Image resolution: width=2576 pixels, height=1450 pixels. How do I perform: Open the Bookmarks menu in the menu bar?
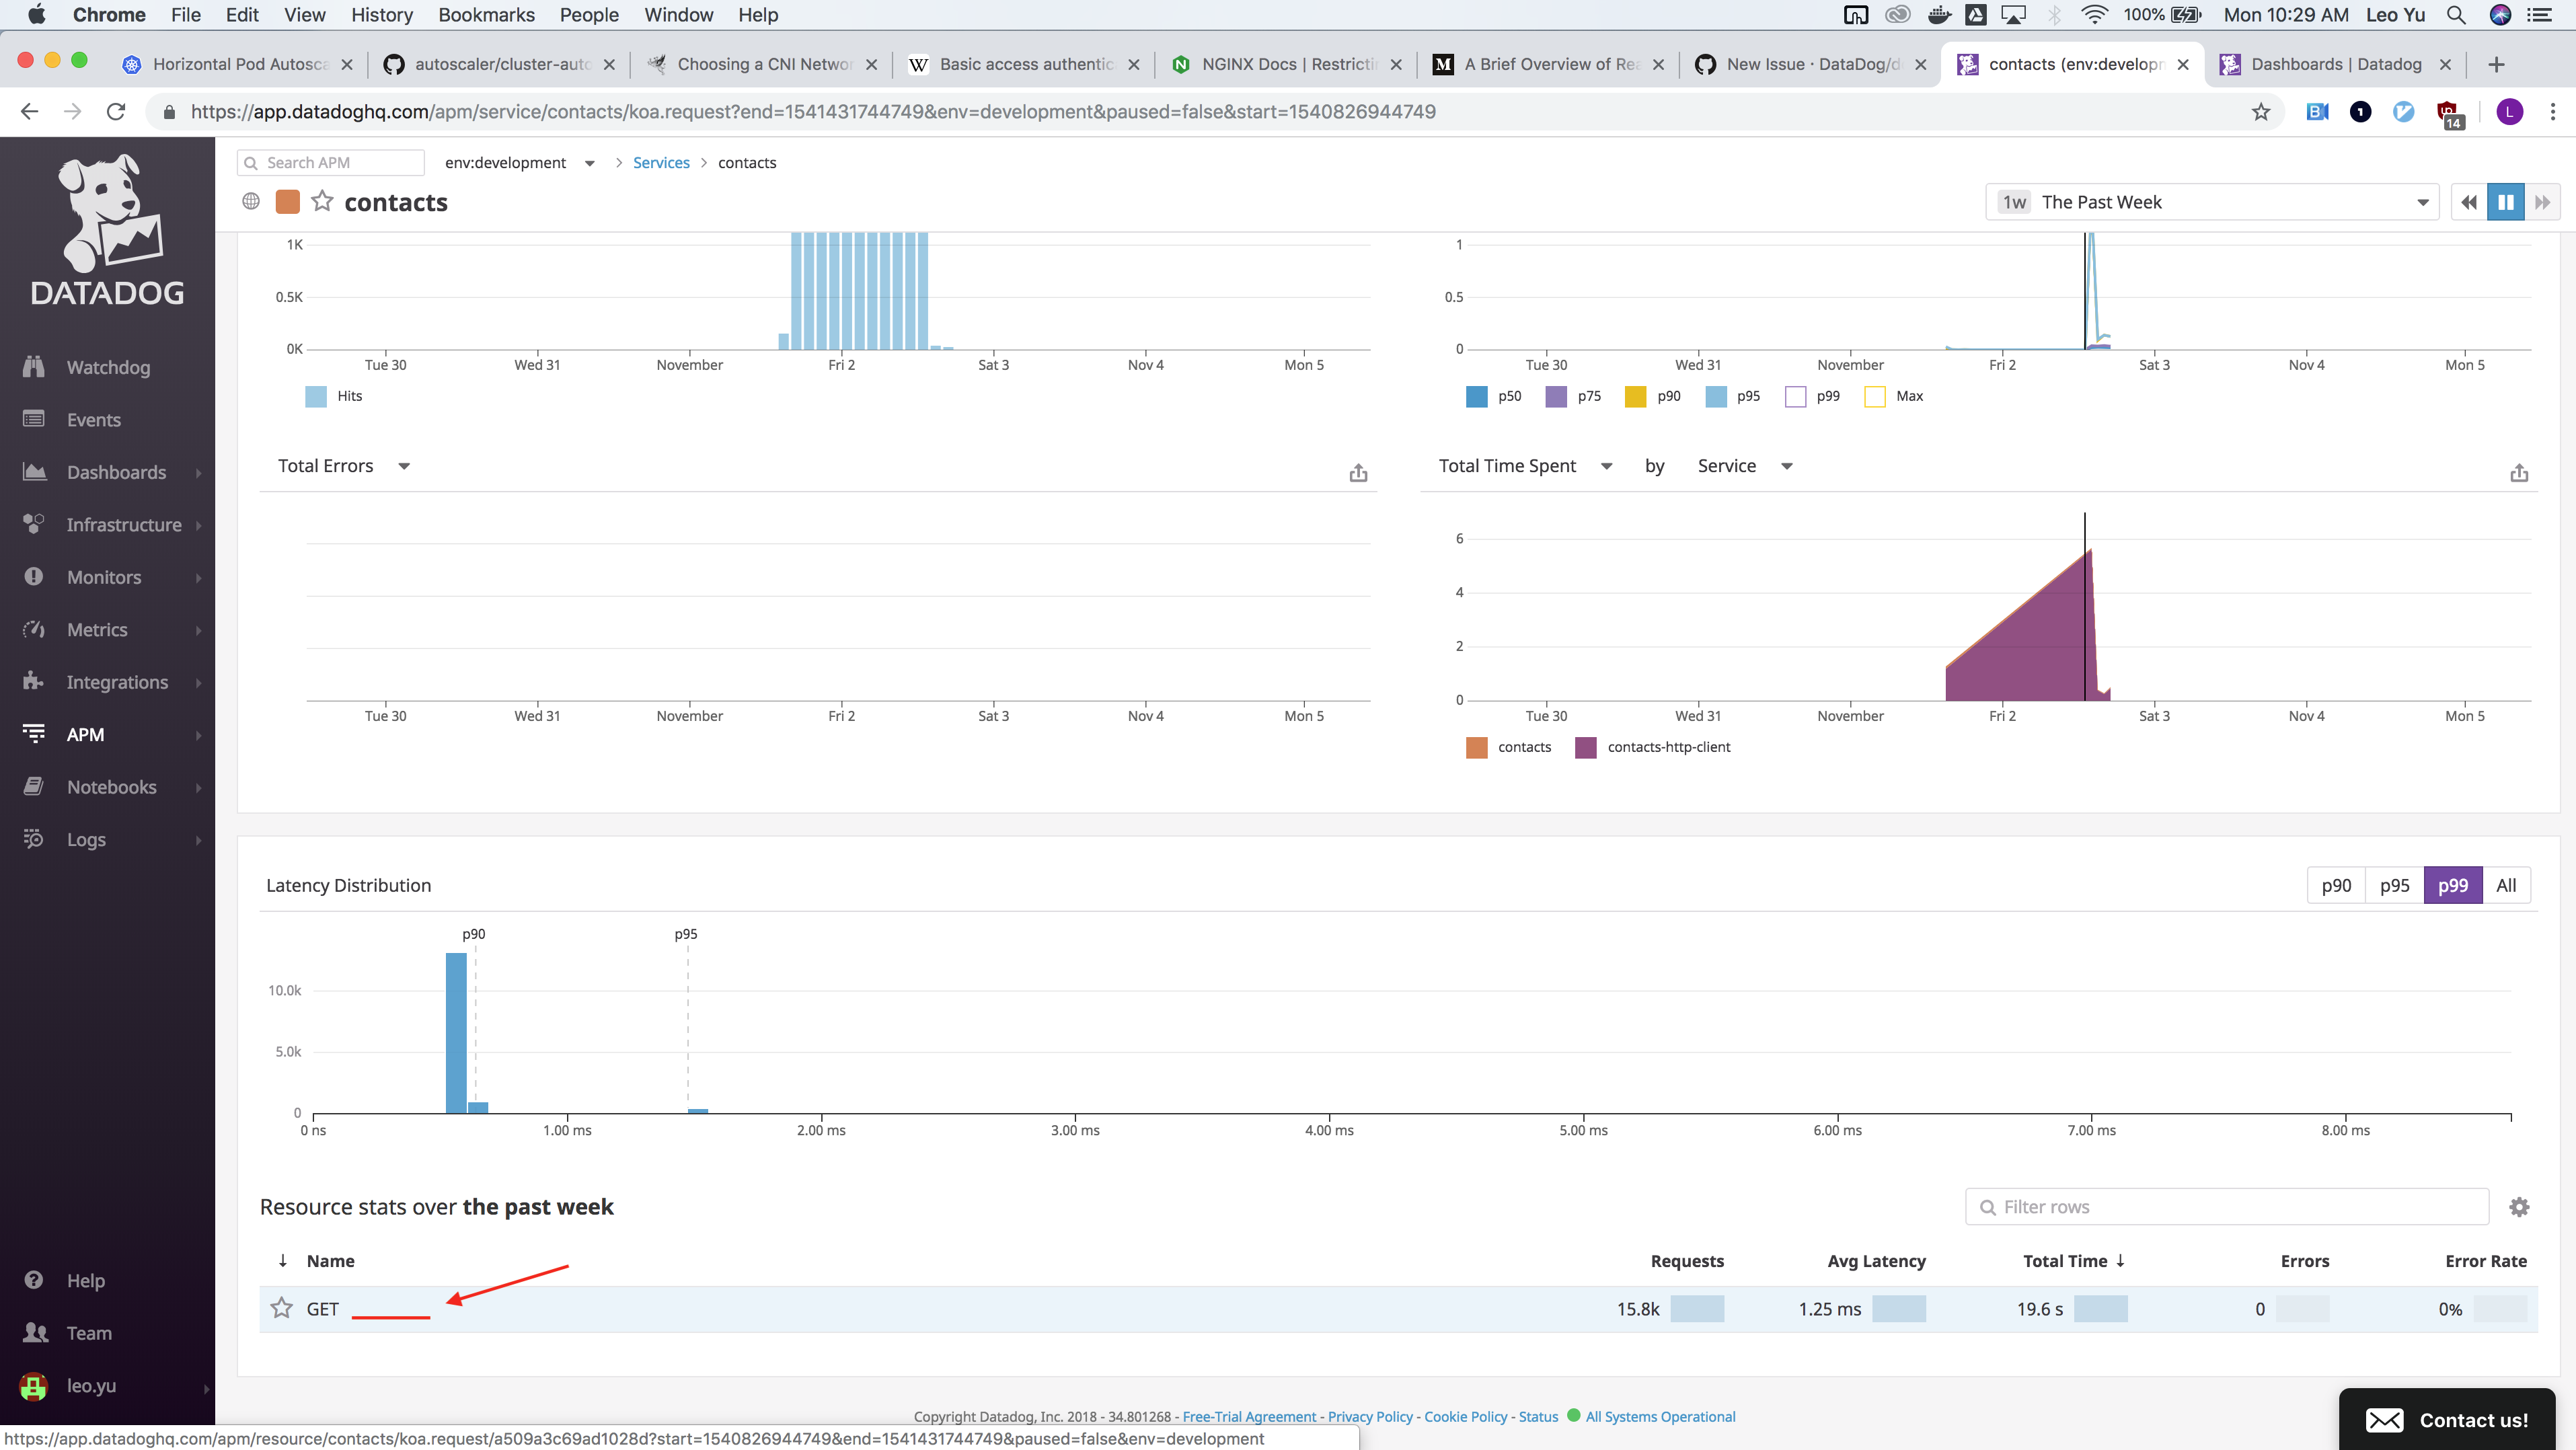pos(486,14)
